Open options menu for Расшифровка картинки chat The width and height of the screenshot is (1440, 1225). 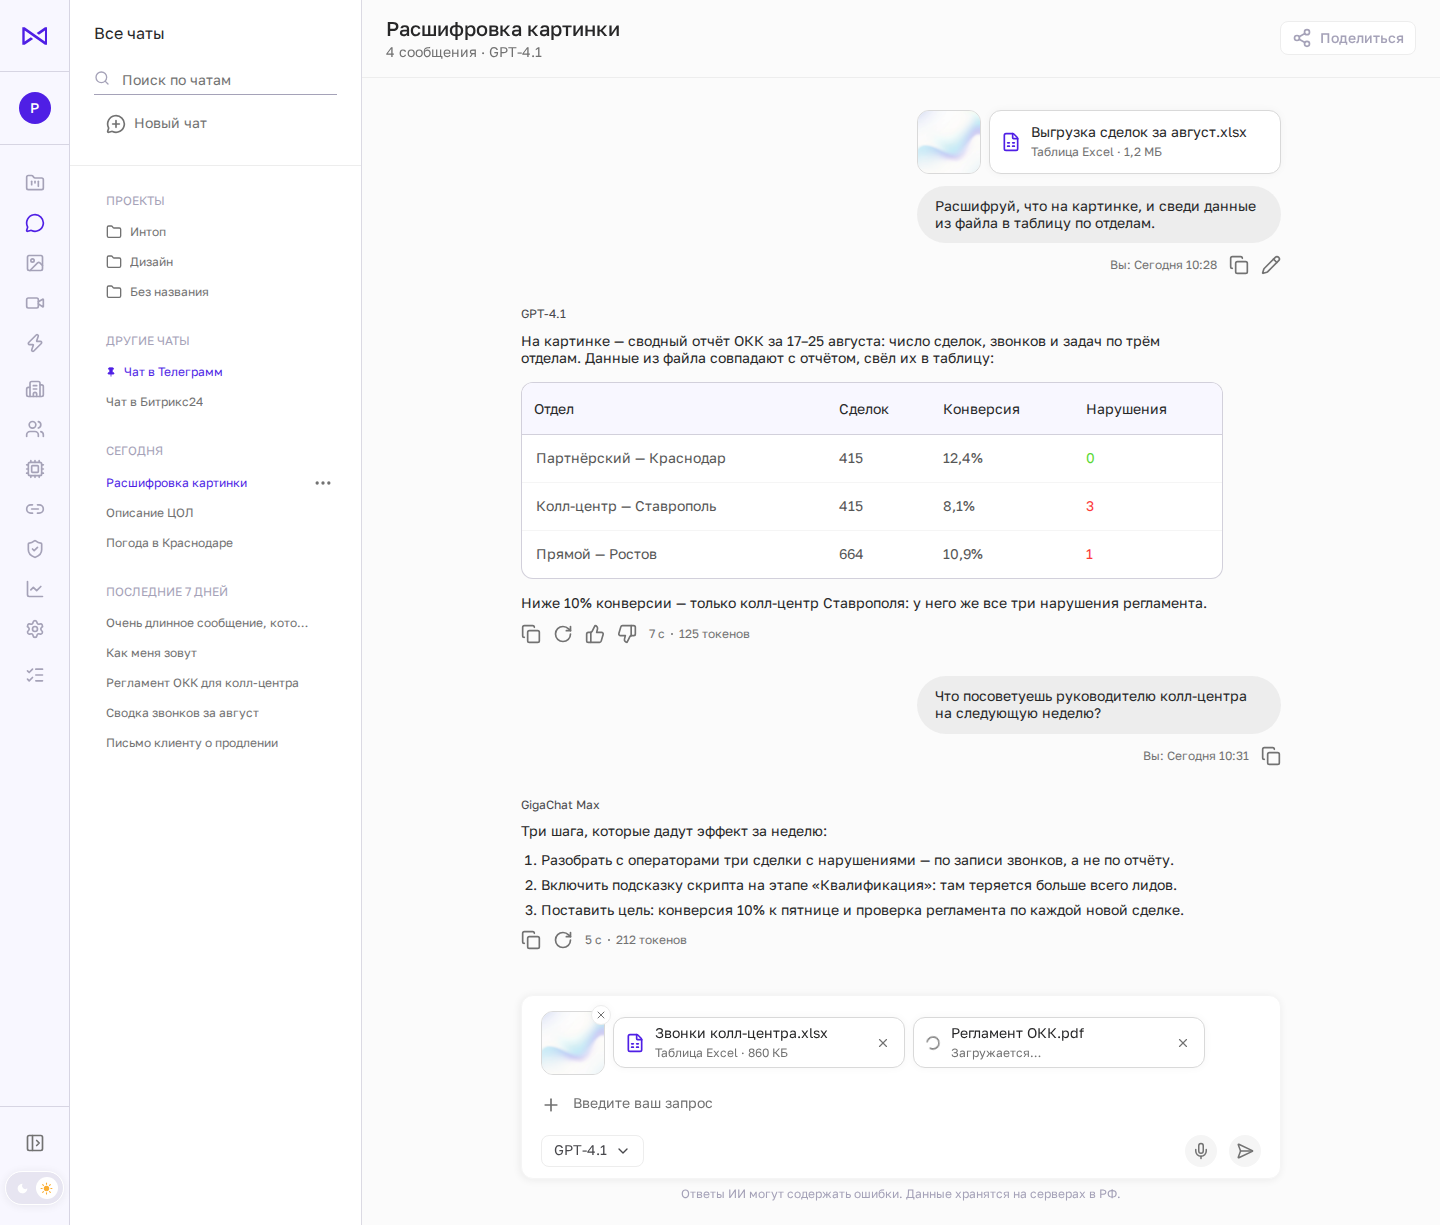[323, 483]
